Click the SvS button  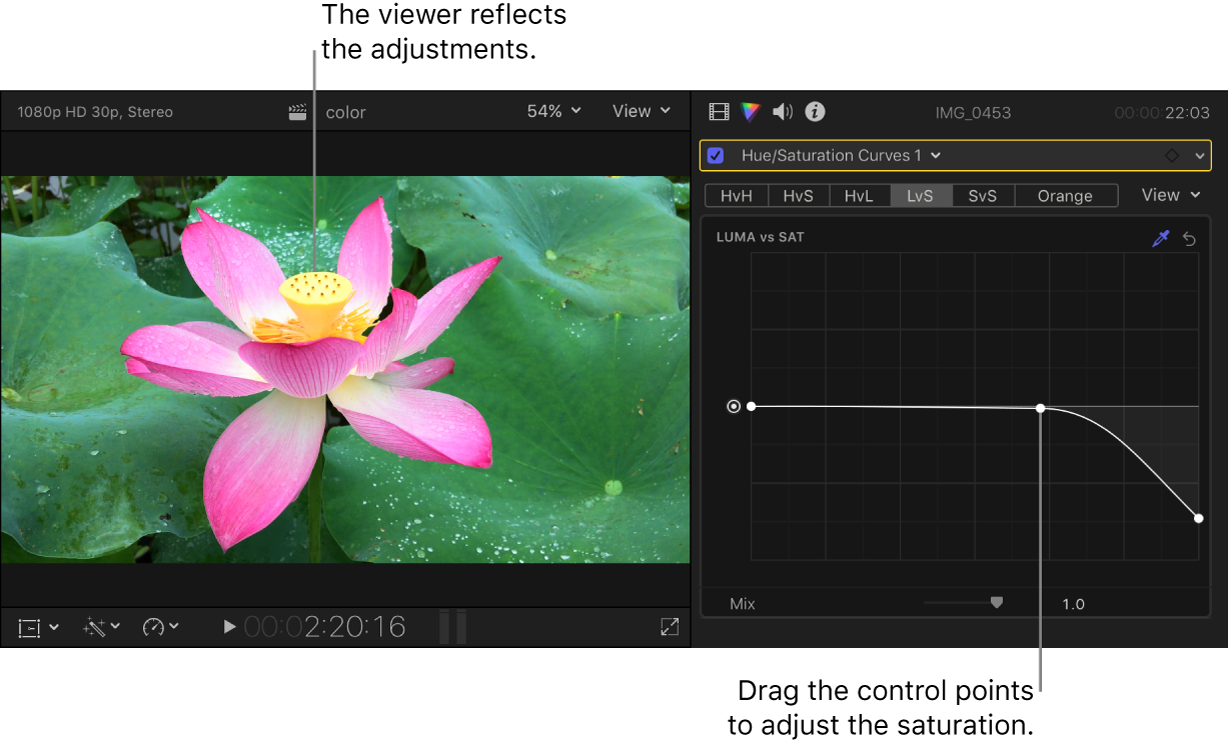[982, 195]
